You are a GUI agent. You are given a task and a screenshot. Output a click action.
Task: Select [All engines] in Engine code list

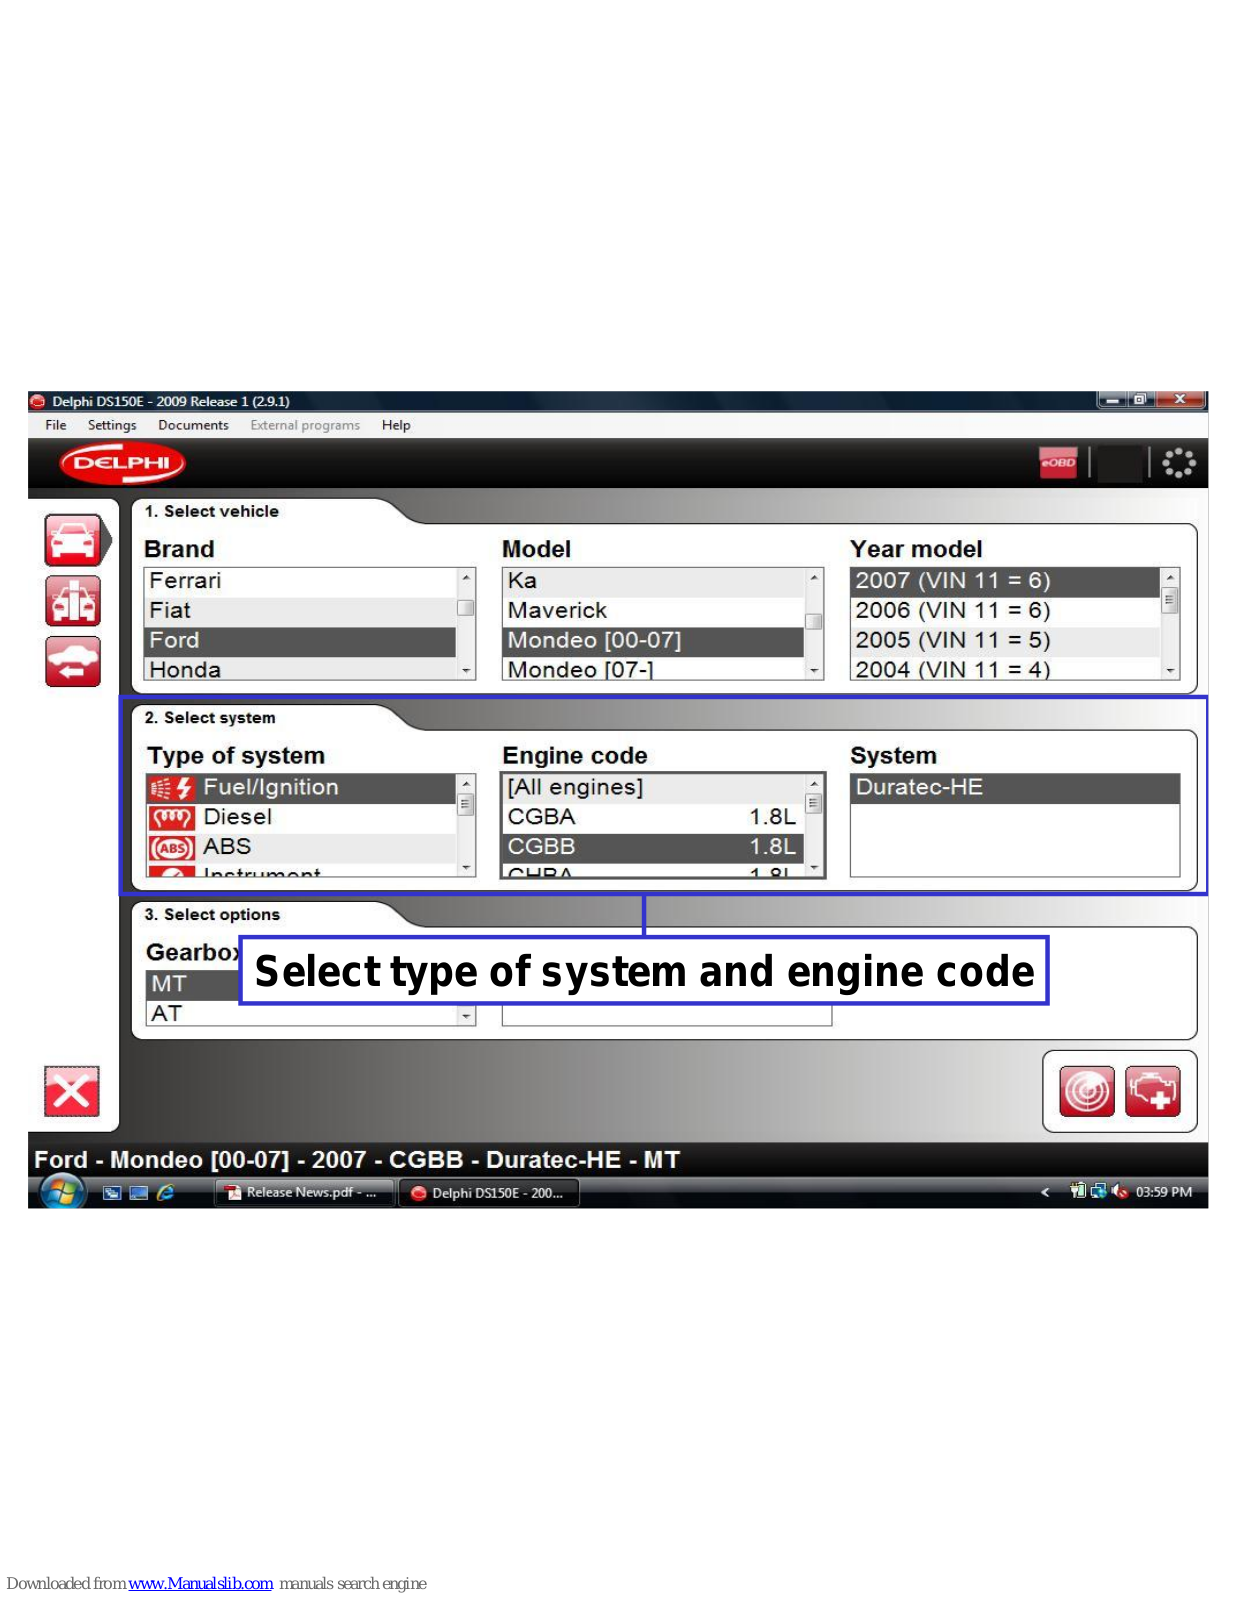654,788
